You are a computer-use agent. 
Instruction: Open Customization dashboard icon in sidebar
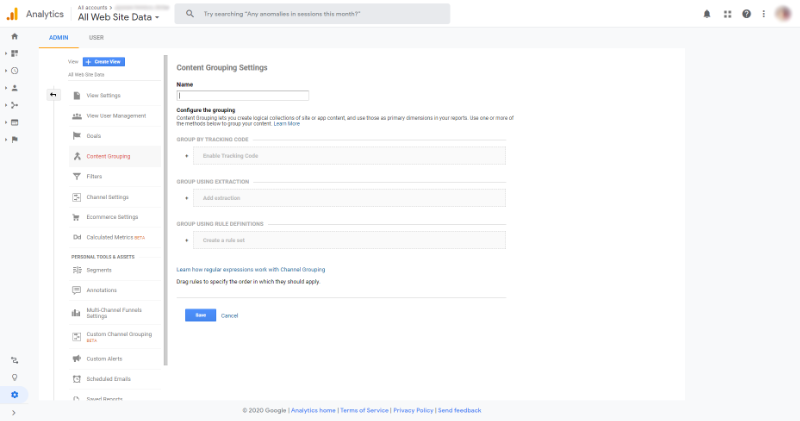tap(14, 54)
